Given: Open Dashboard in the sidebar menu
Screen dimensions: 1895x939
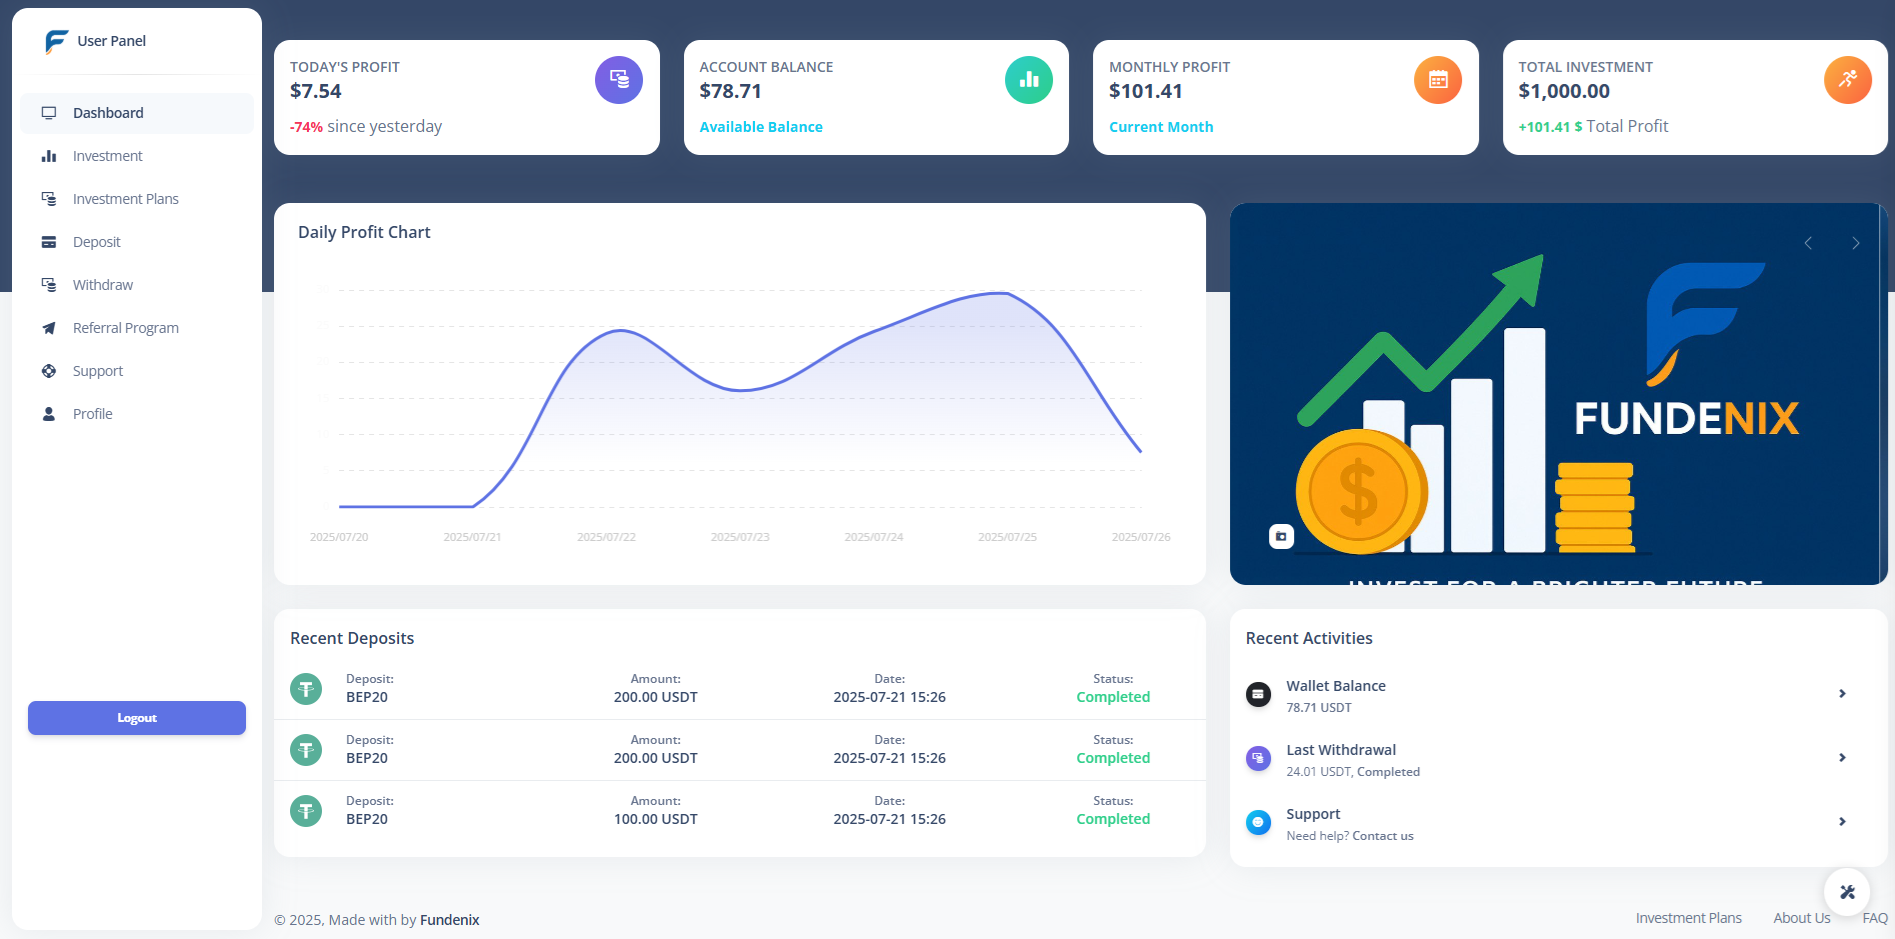Looking at the screenshot, I should 137,113.
